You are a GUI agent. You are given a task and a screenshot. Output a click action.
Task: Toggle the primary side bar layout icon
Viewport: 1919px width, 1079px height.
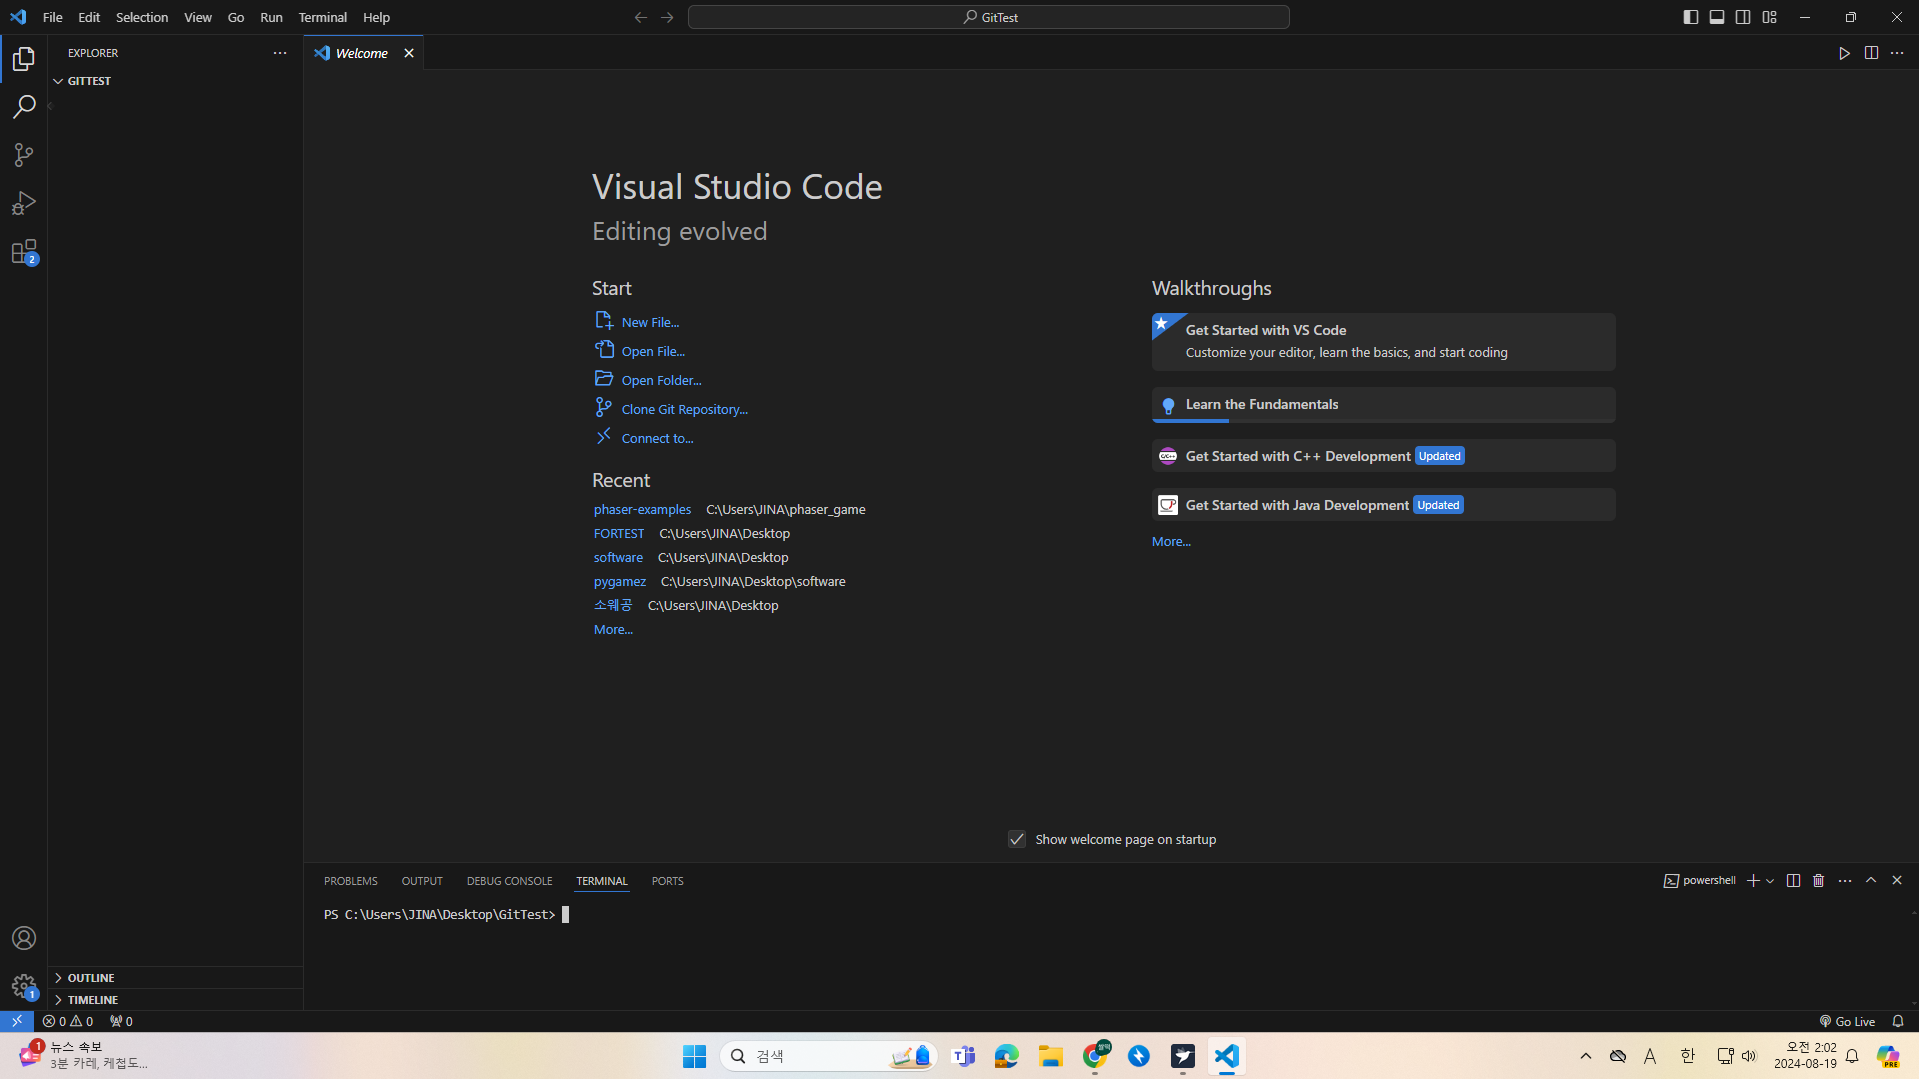(x=1690, y=17)
